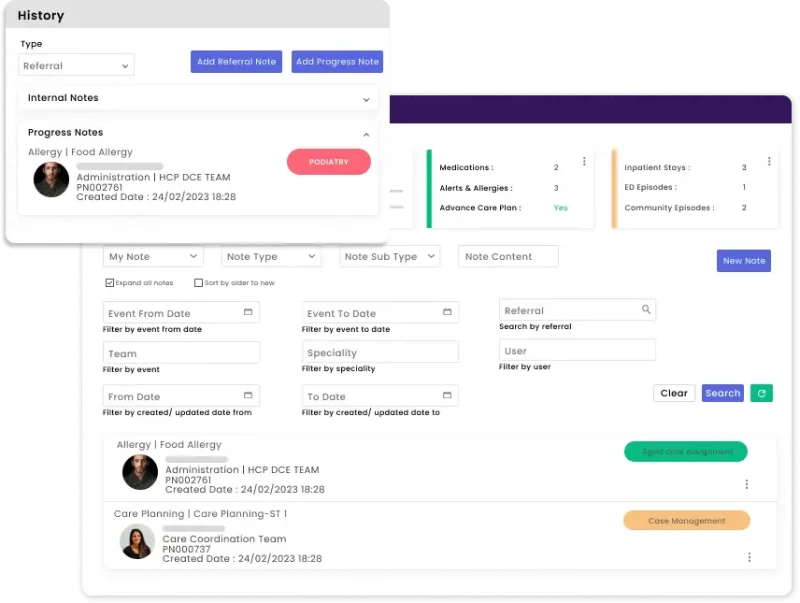This screenshot has height=603, width=800.
Task: Open the three-dot menu on the Care Planning note
Action: (747, 557)
